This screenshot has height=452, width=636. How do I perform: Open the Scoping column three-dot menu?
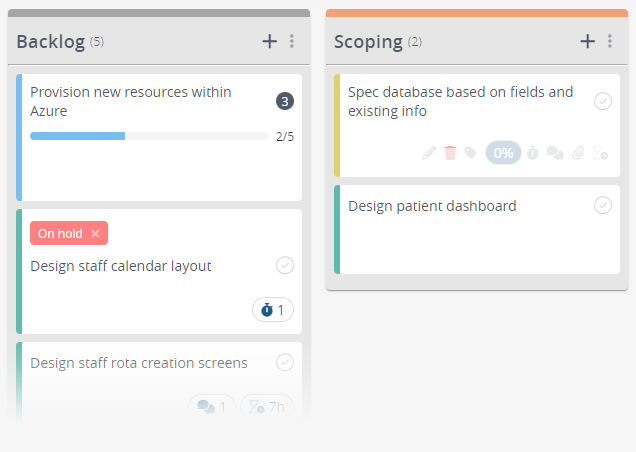[610, 41]
